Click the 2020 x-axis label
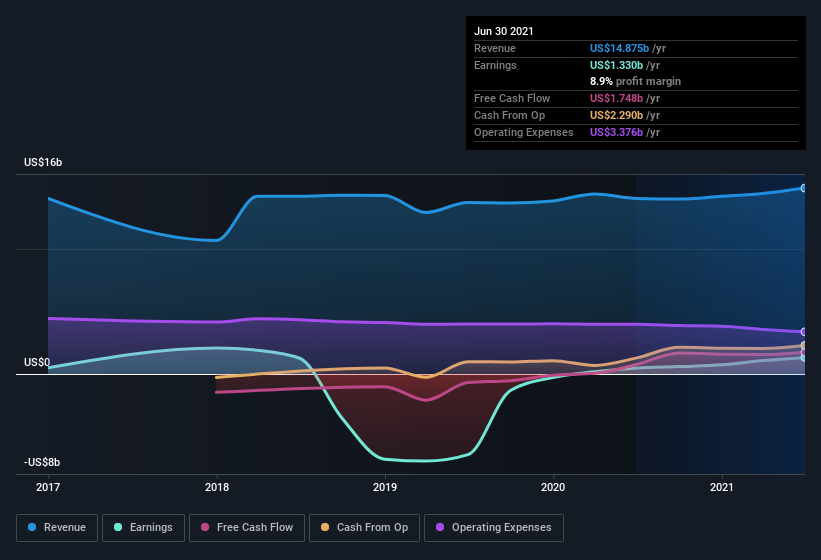 coord(553,487)
